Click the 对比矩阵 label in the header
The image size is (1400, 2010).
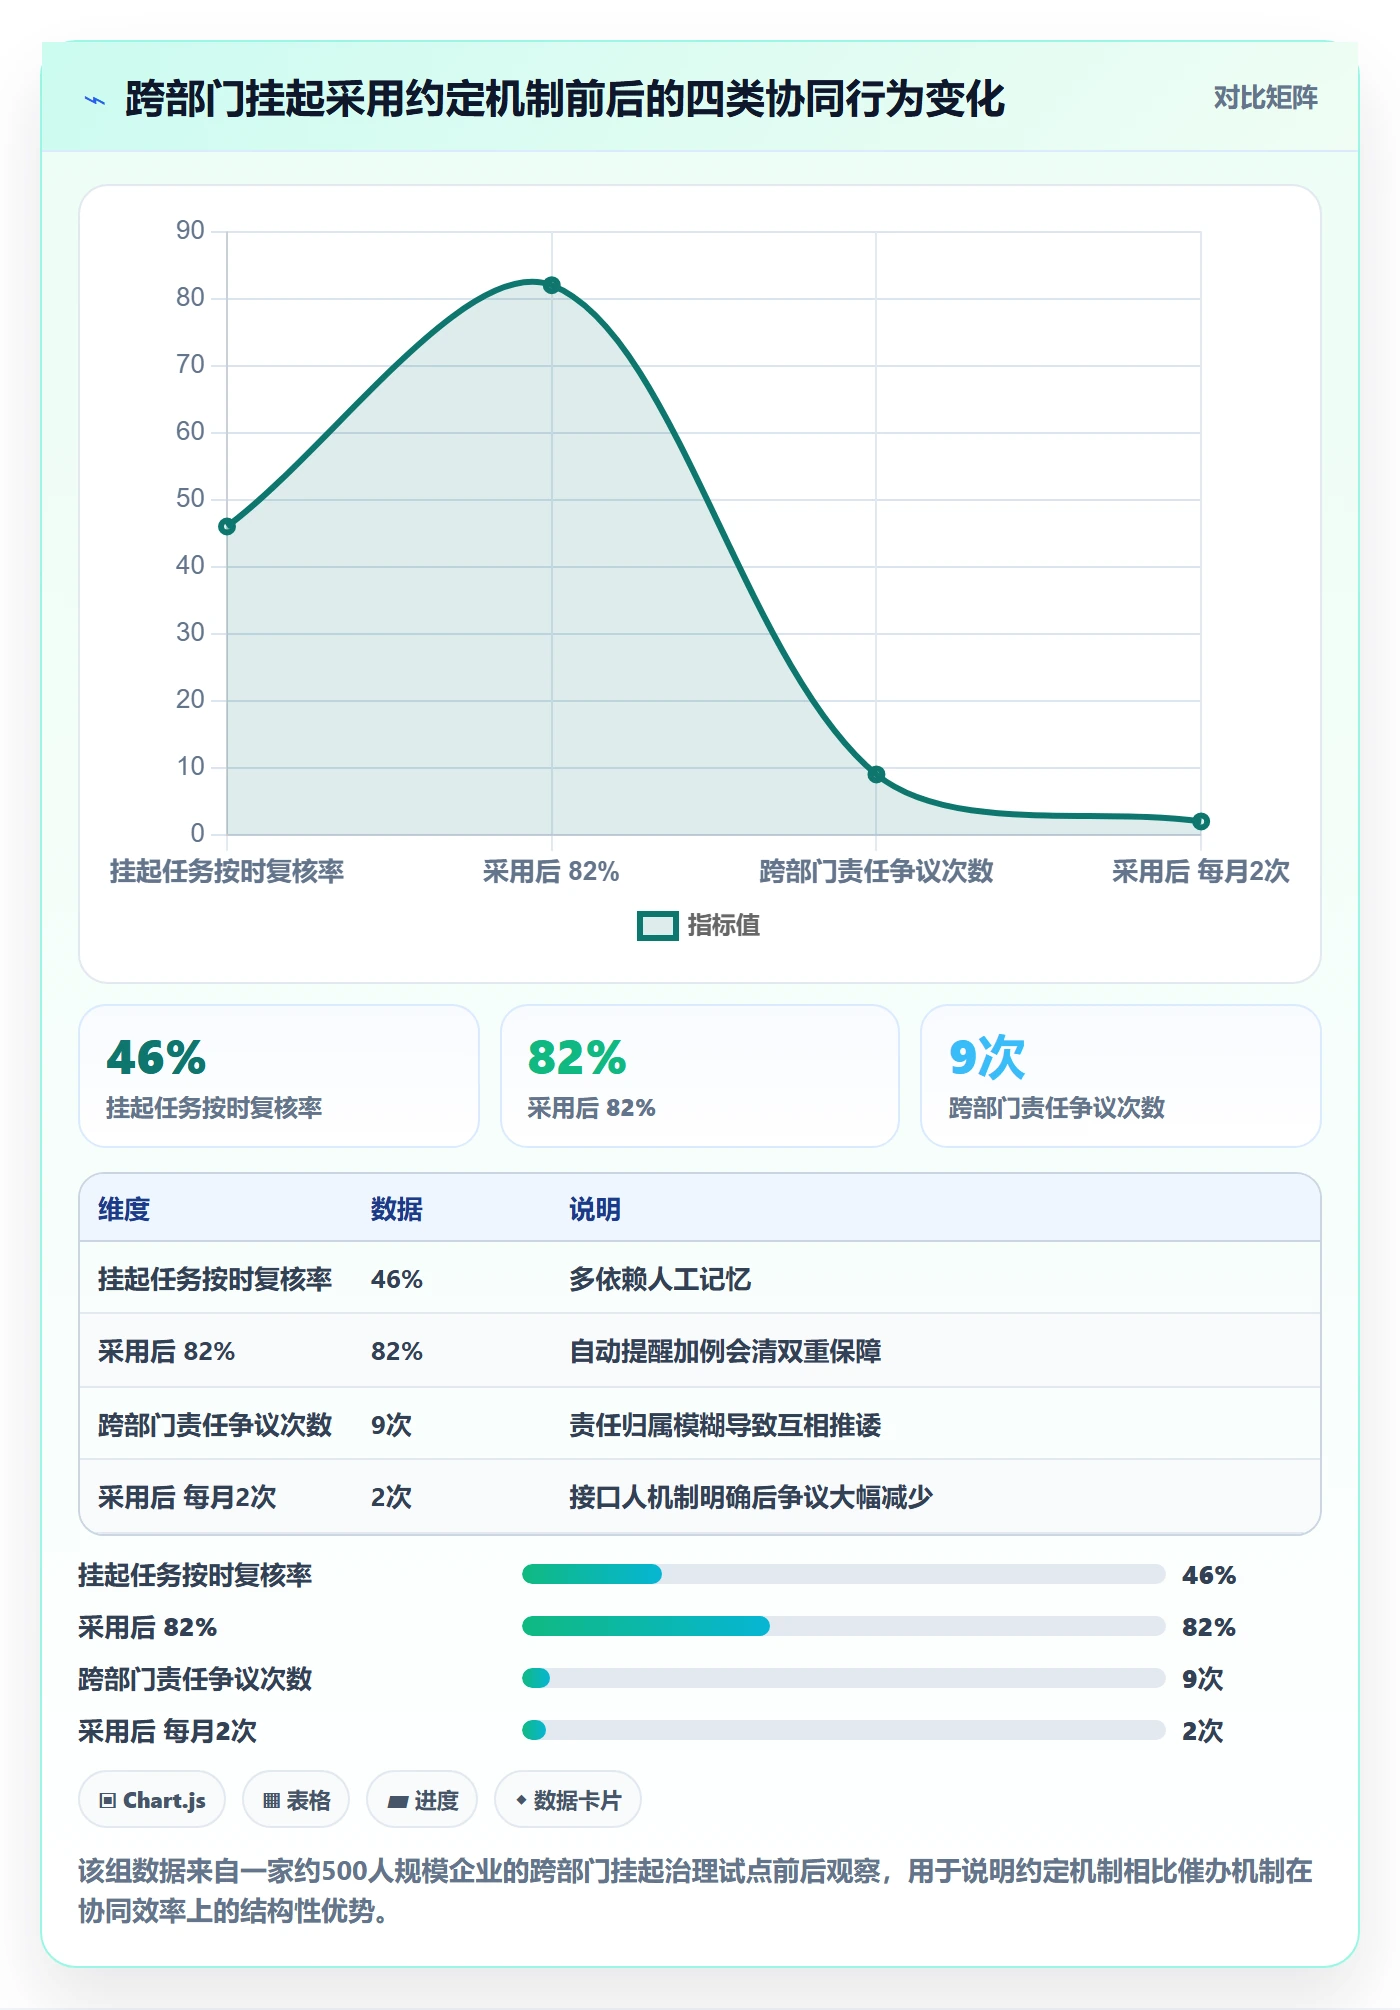1265,98
